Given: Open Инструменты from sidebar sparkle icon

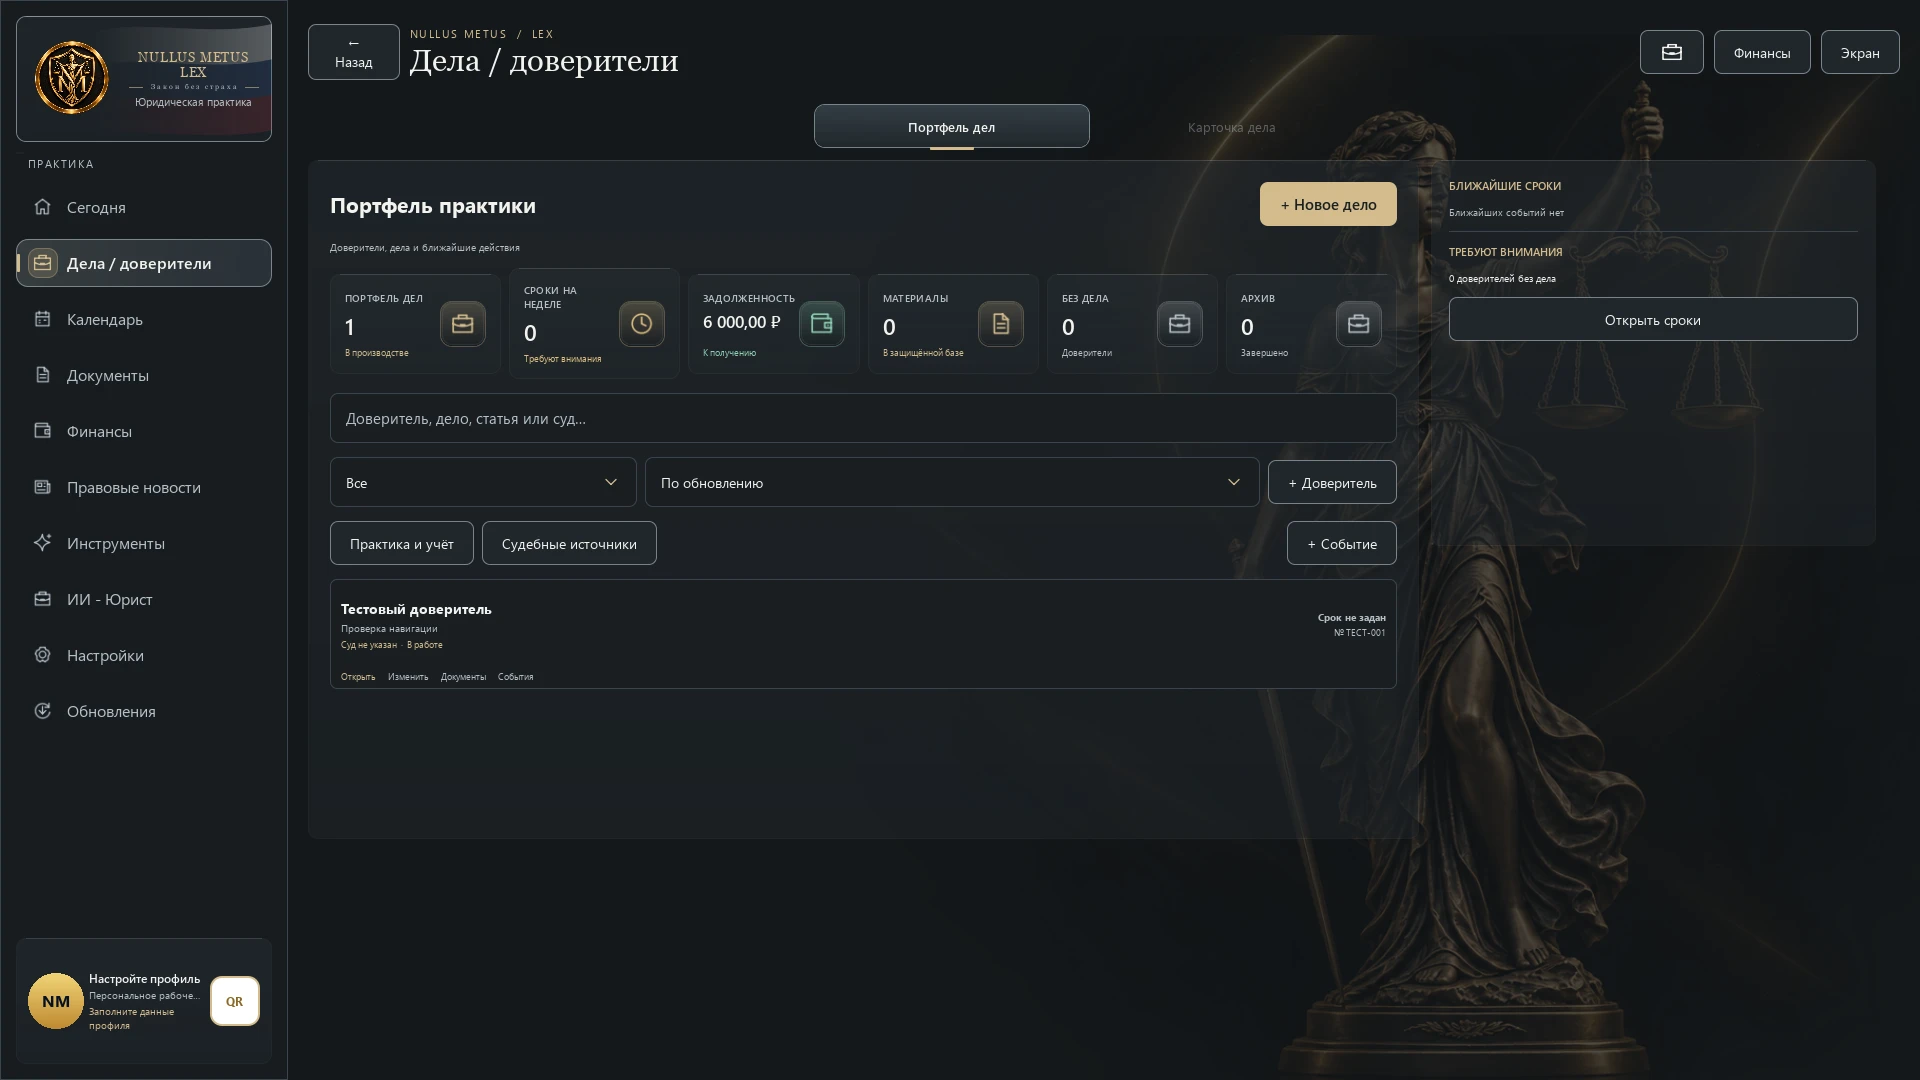Looking at the screenshot, I should tap(42, 543).
